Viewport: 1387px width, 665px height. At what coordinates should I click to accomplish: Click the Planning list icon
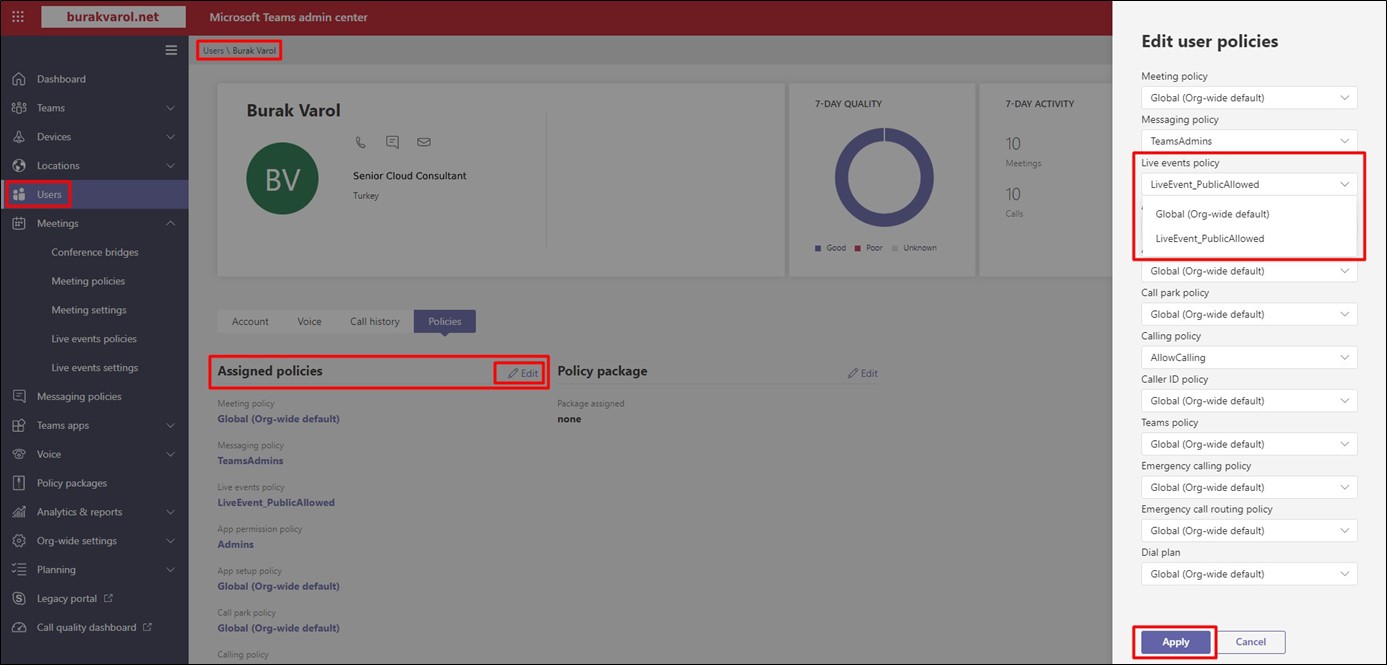(19, 570)
